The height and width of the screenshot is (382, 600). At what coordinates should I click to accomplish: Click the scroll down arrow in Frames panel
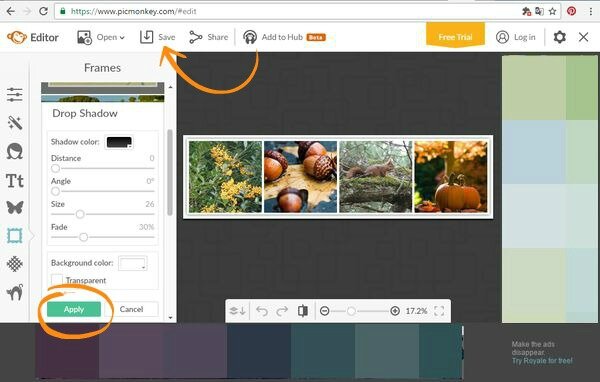tap(170, 318)
